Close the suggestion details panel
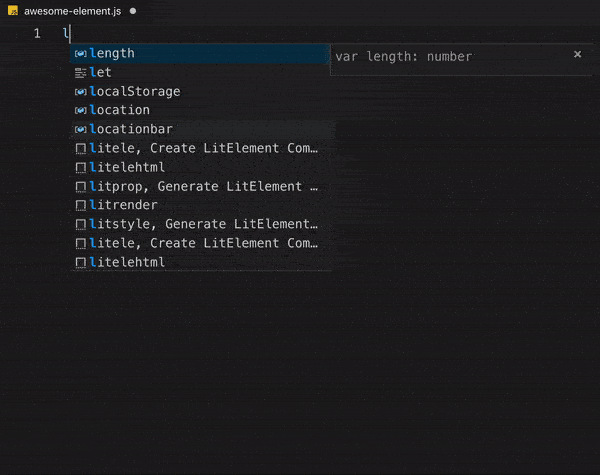The image size is (600, 475). (x=577, y=55)
